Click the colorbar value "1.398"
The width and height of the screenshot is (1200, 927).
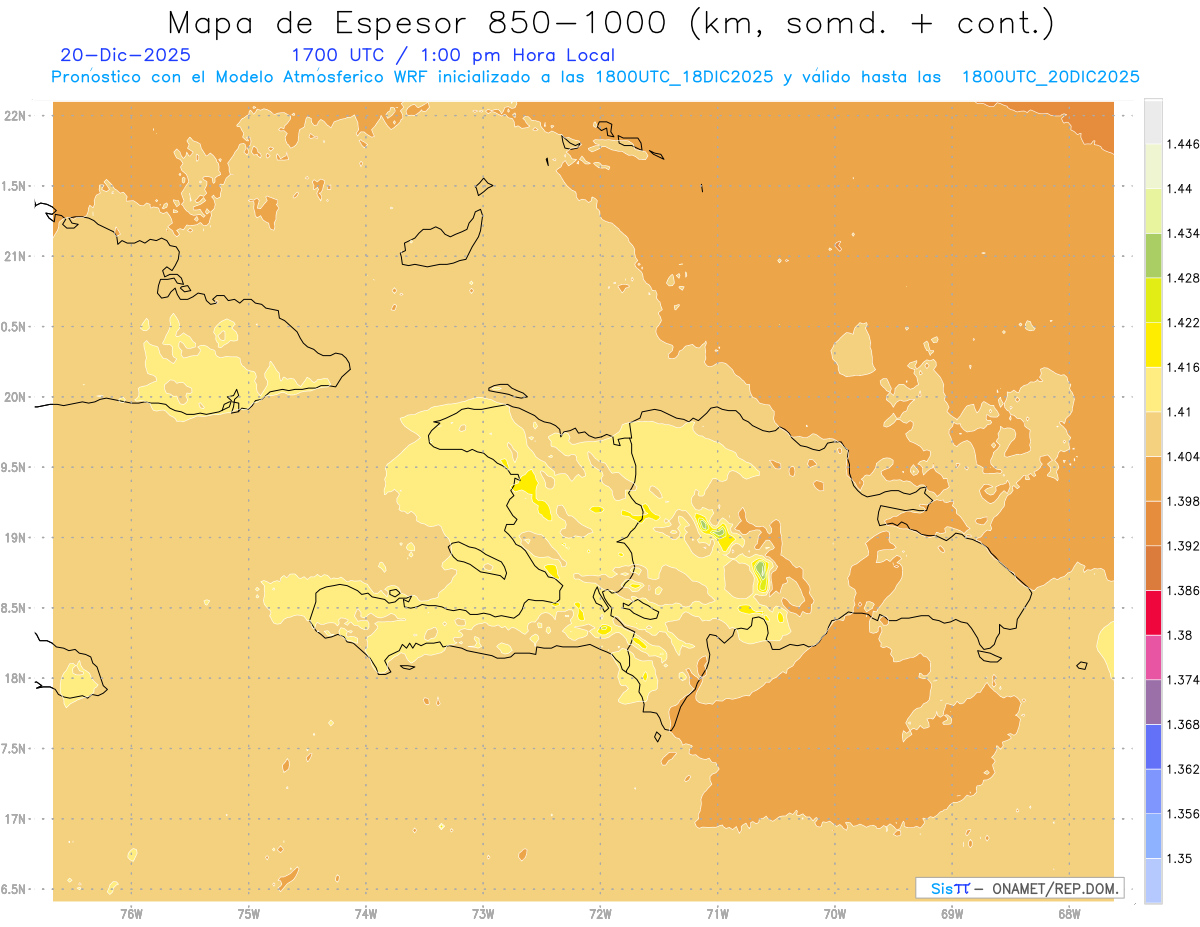click(1185, 501)
